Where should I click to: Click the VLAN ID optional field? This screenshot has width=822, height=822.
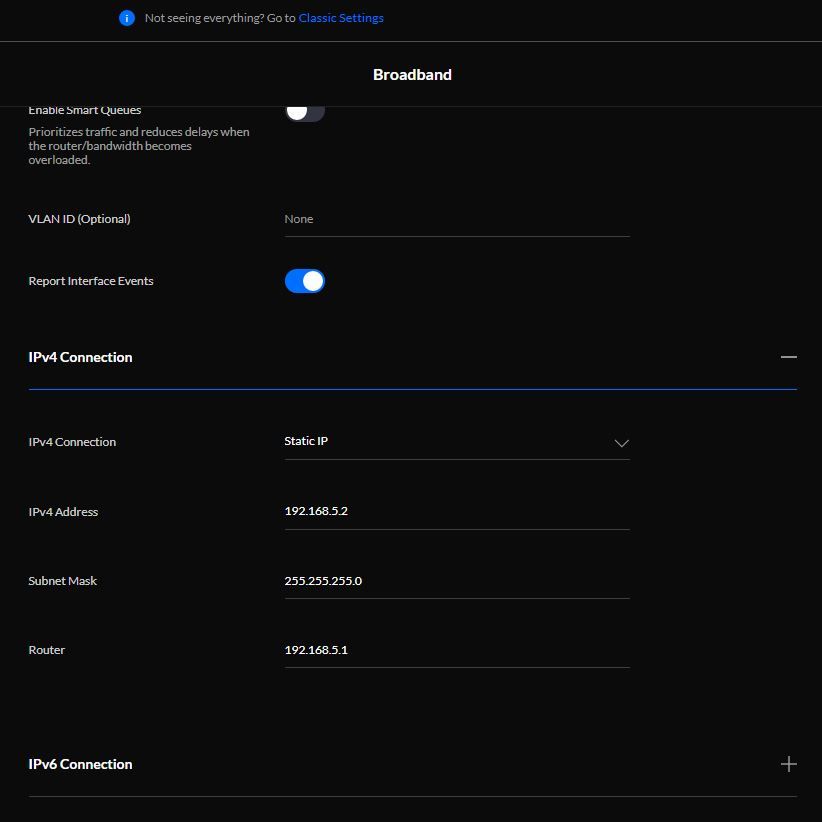455,219
